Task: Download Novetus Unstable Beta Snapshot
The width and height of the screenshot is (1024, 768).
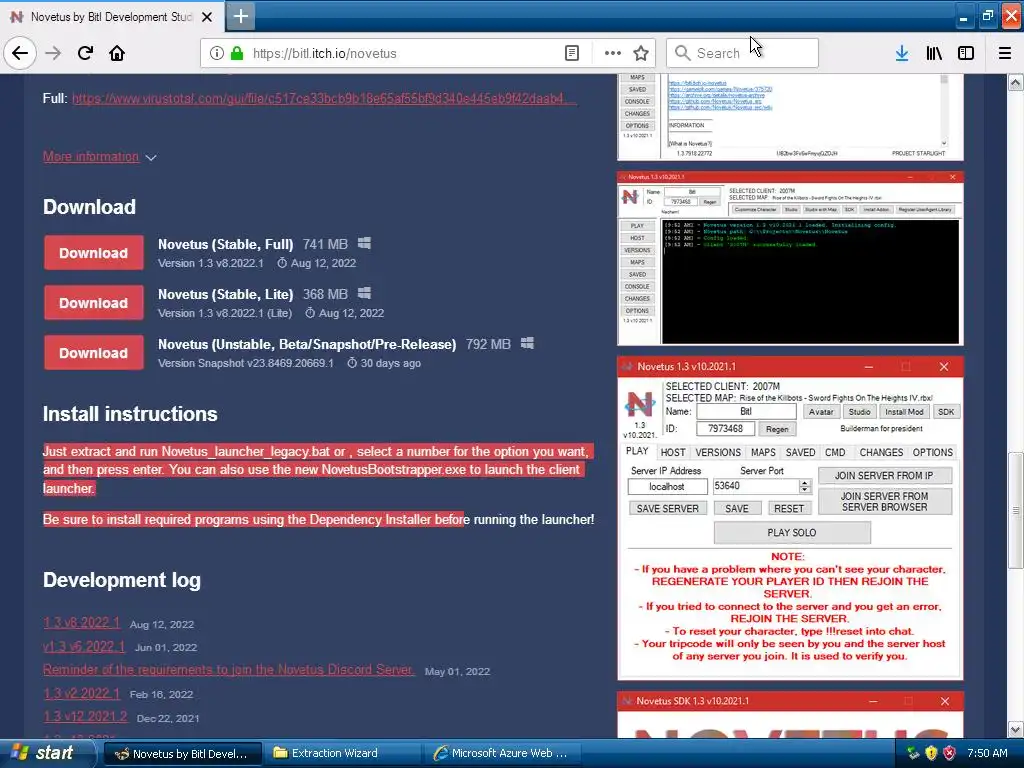Action: point(93,353)
